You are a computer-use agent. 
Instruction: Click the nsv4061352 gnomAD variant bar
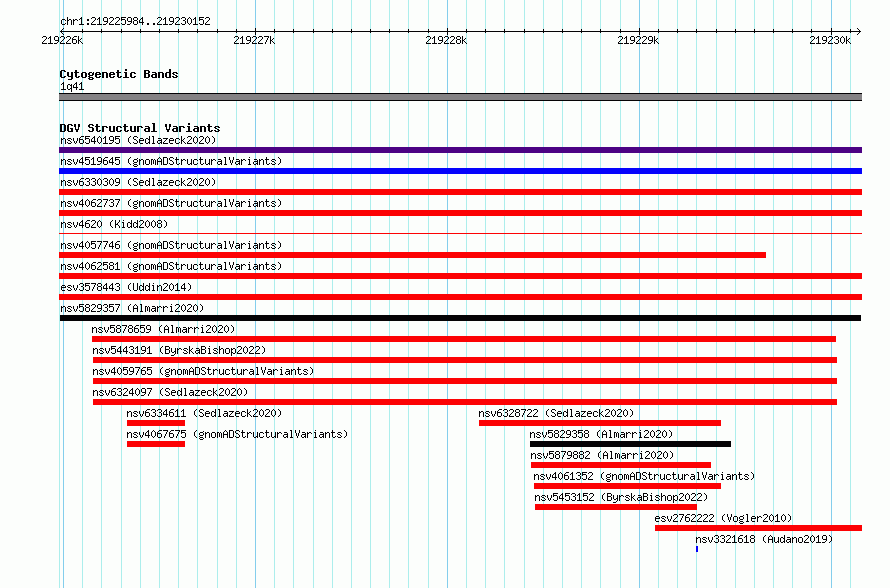coord(628,486)
